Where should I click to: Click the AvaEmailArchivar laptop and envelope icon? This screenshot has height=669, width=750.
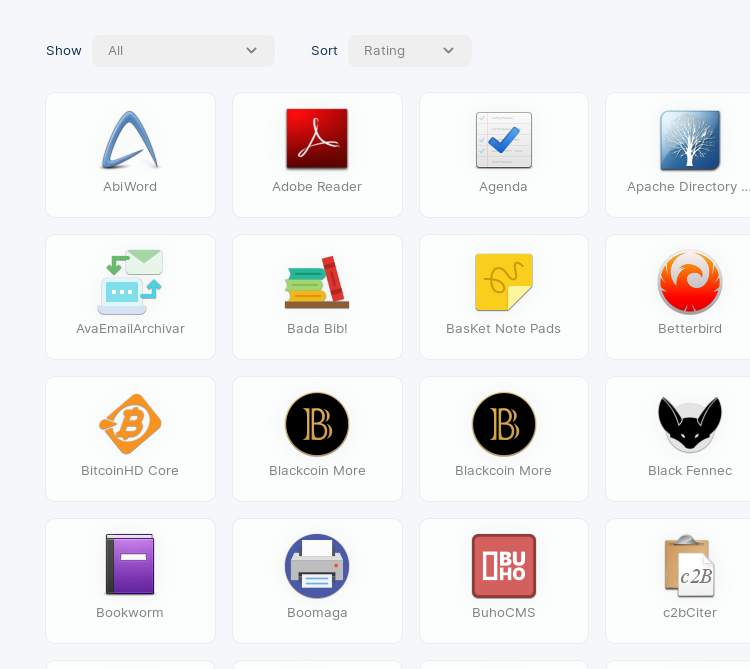(x=130, y=282)
